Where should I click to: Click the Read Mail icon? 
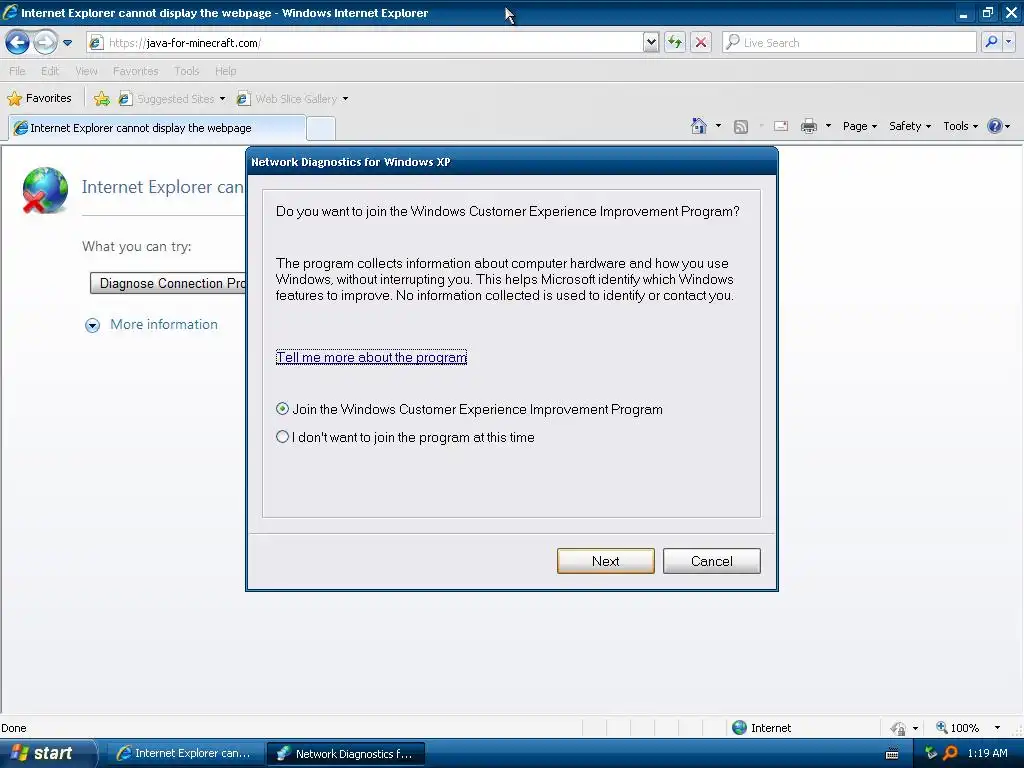click(781, 126)
